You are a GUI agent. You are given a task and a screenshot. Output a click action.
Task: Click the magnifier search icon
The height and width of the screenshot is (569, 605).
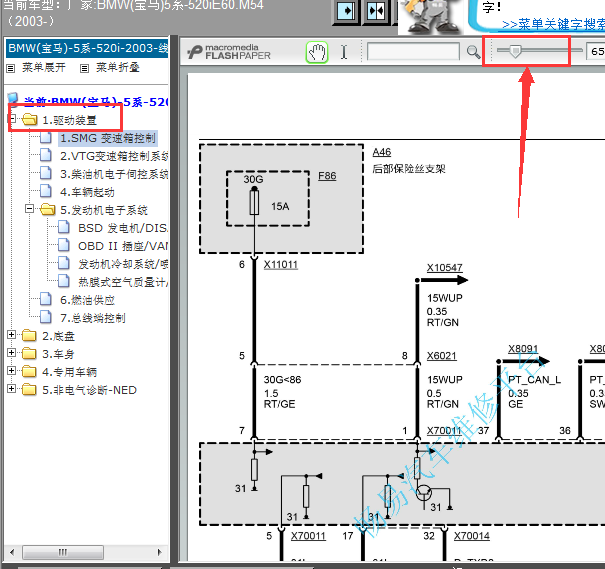pos(473,52)
